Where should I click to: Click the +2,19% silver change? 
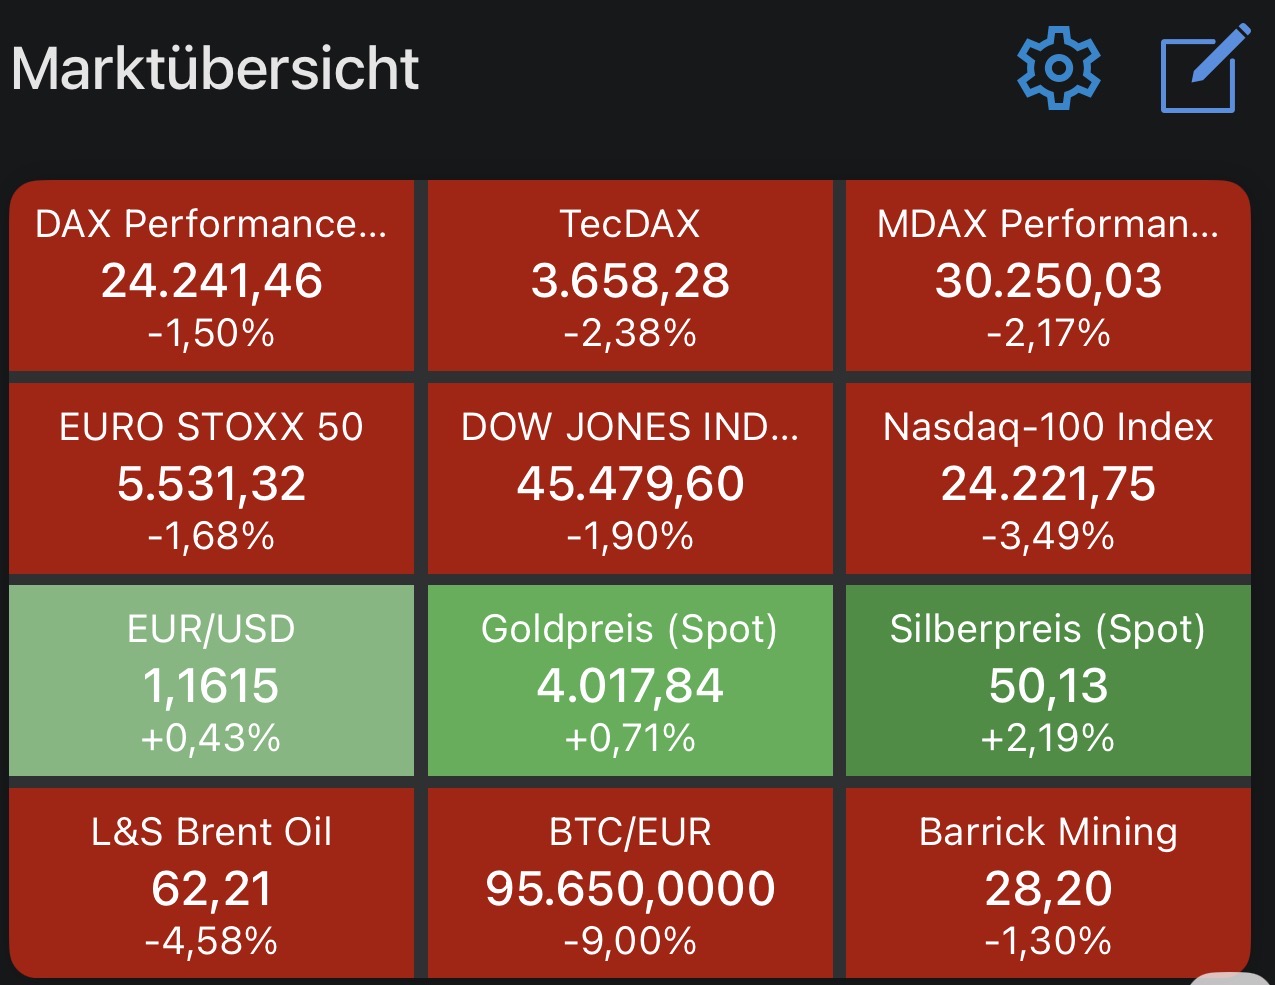click(1048, 738)
